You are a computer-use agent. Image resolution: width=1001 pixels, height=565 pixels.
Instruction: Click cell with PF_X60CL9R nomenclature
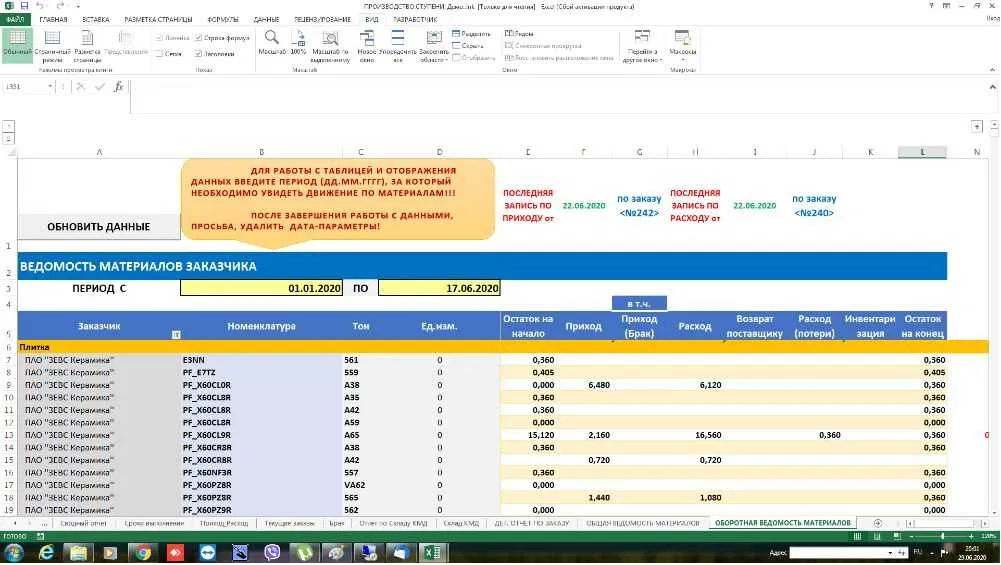261,435
